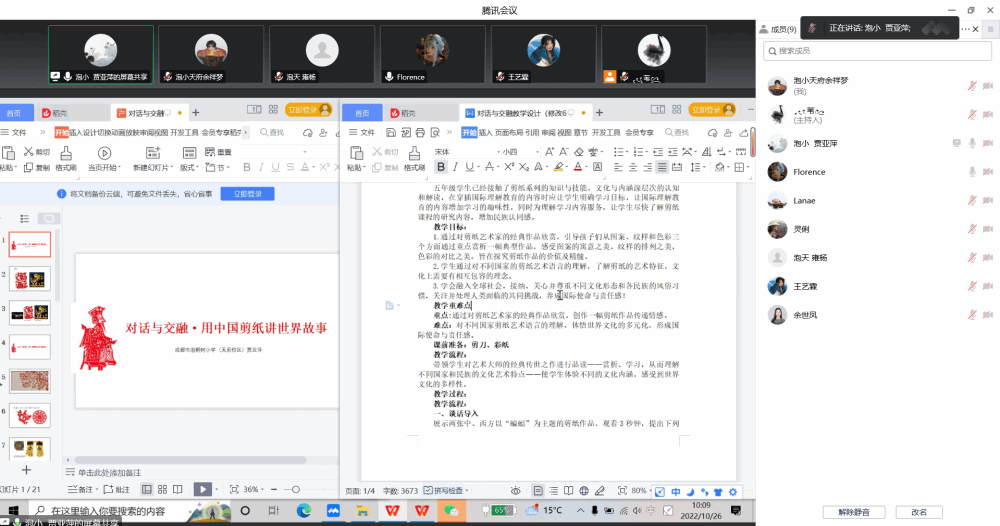This screenshot has width=1000, height=526.
Task: Open WeChat from the taskbar
Action: point(452,511)
